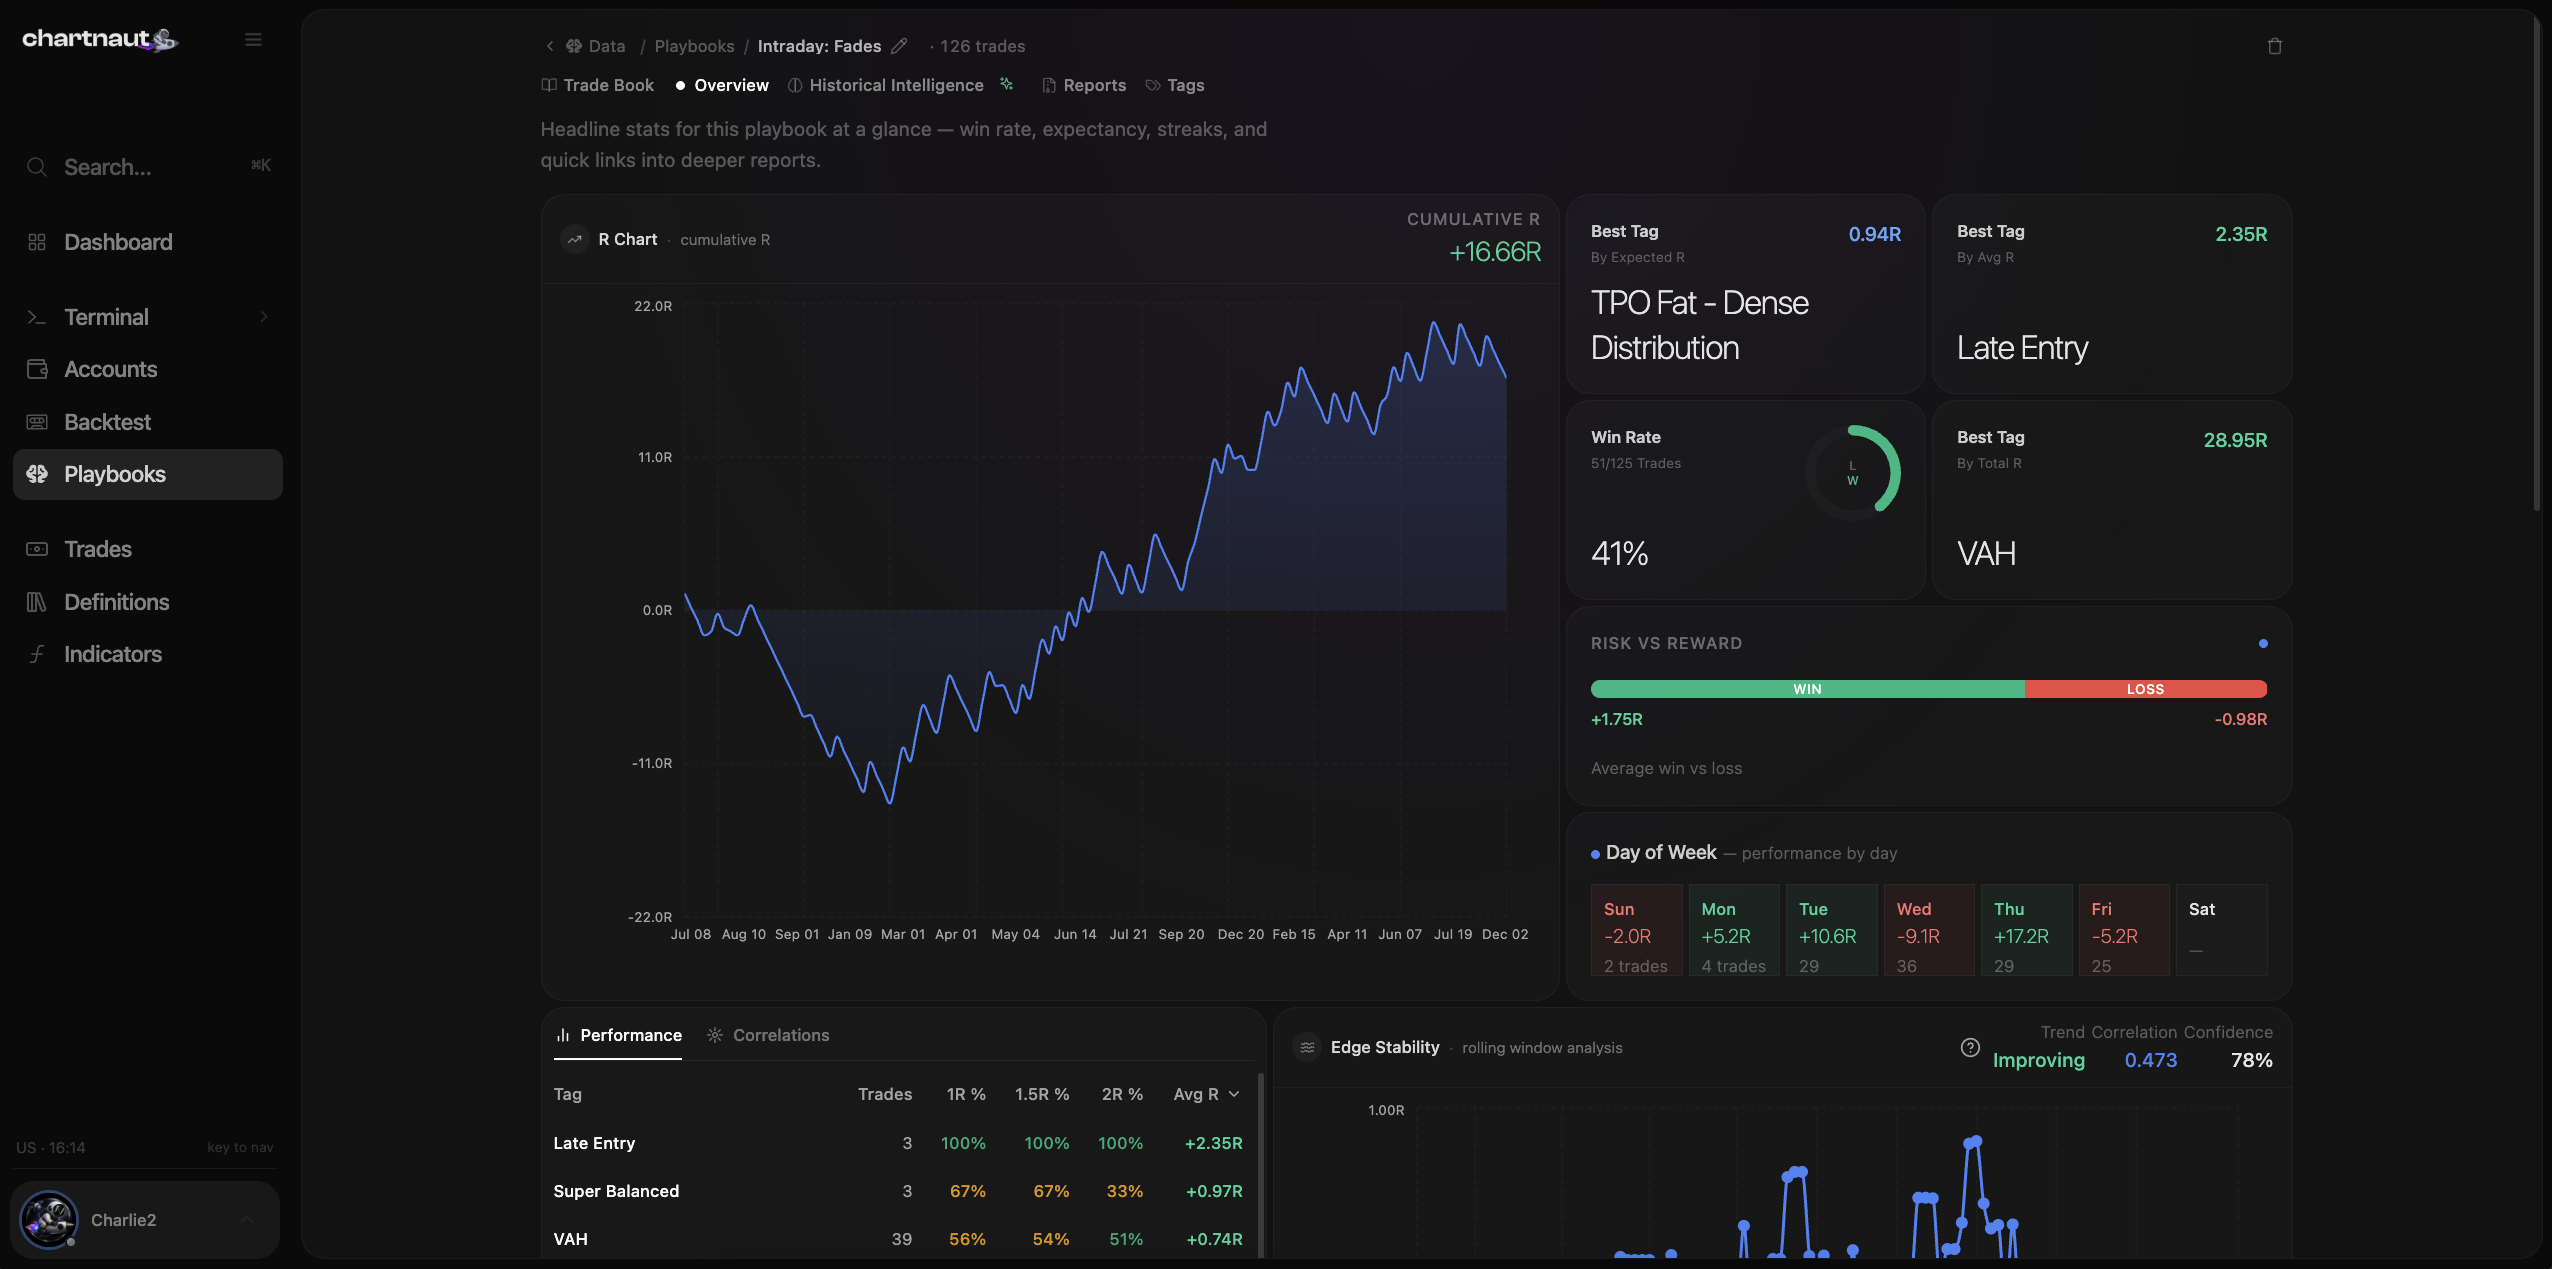Select the Overview tab

[722, 85]
